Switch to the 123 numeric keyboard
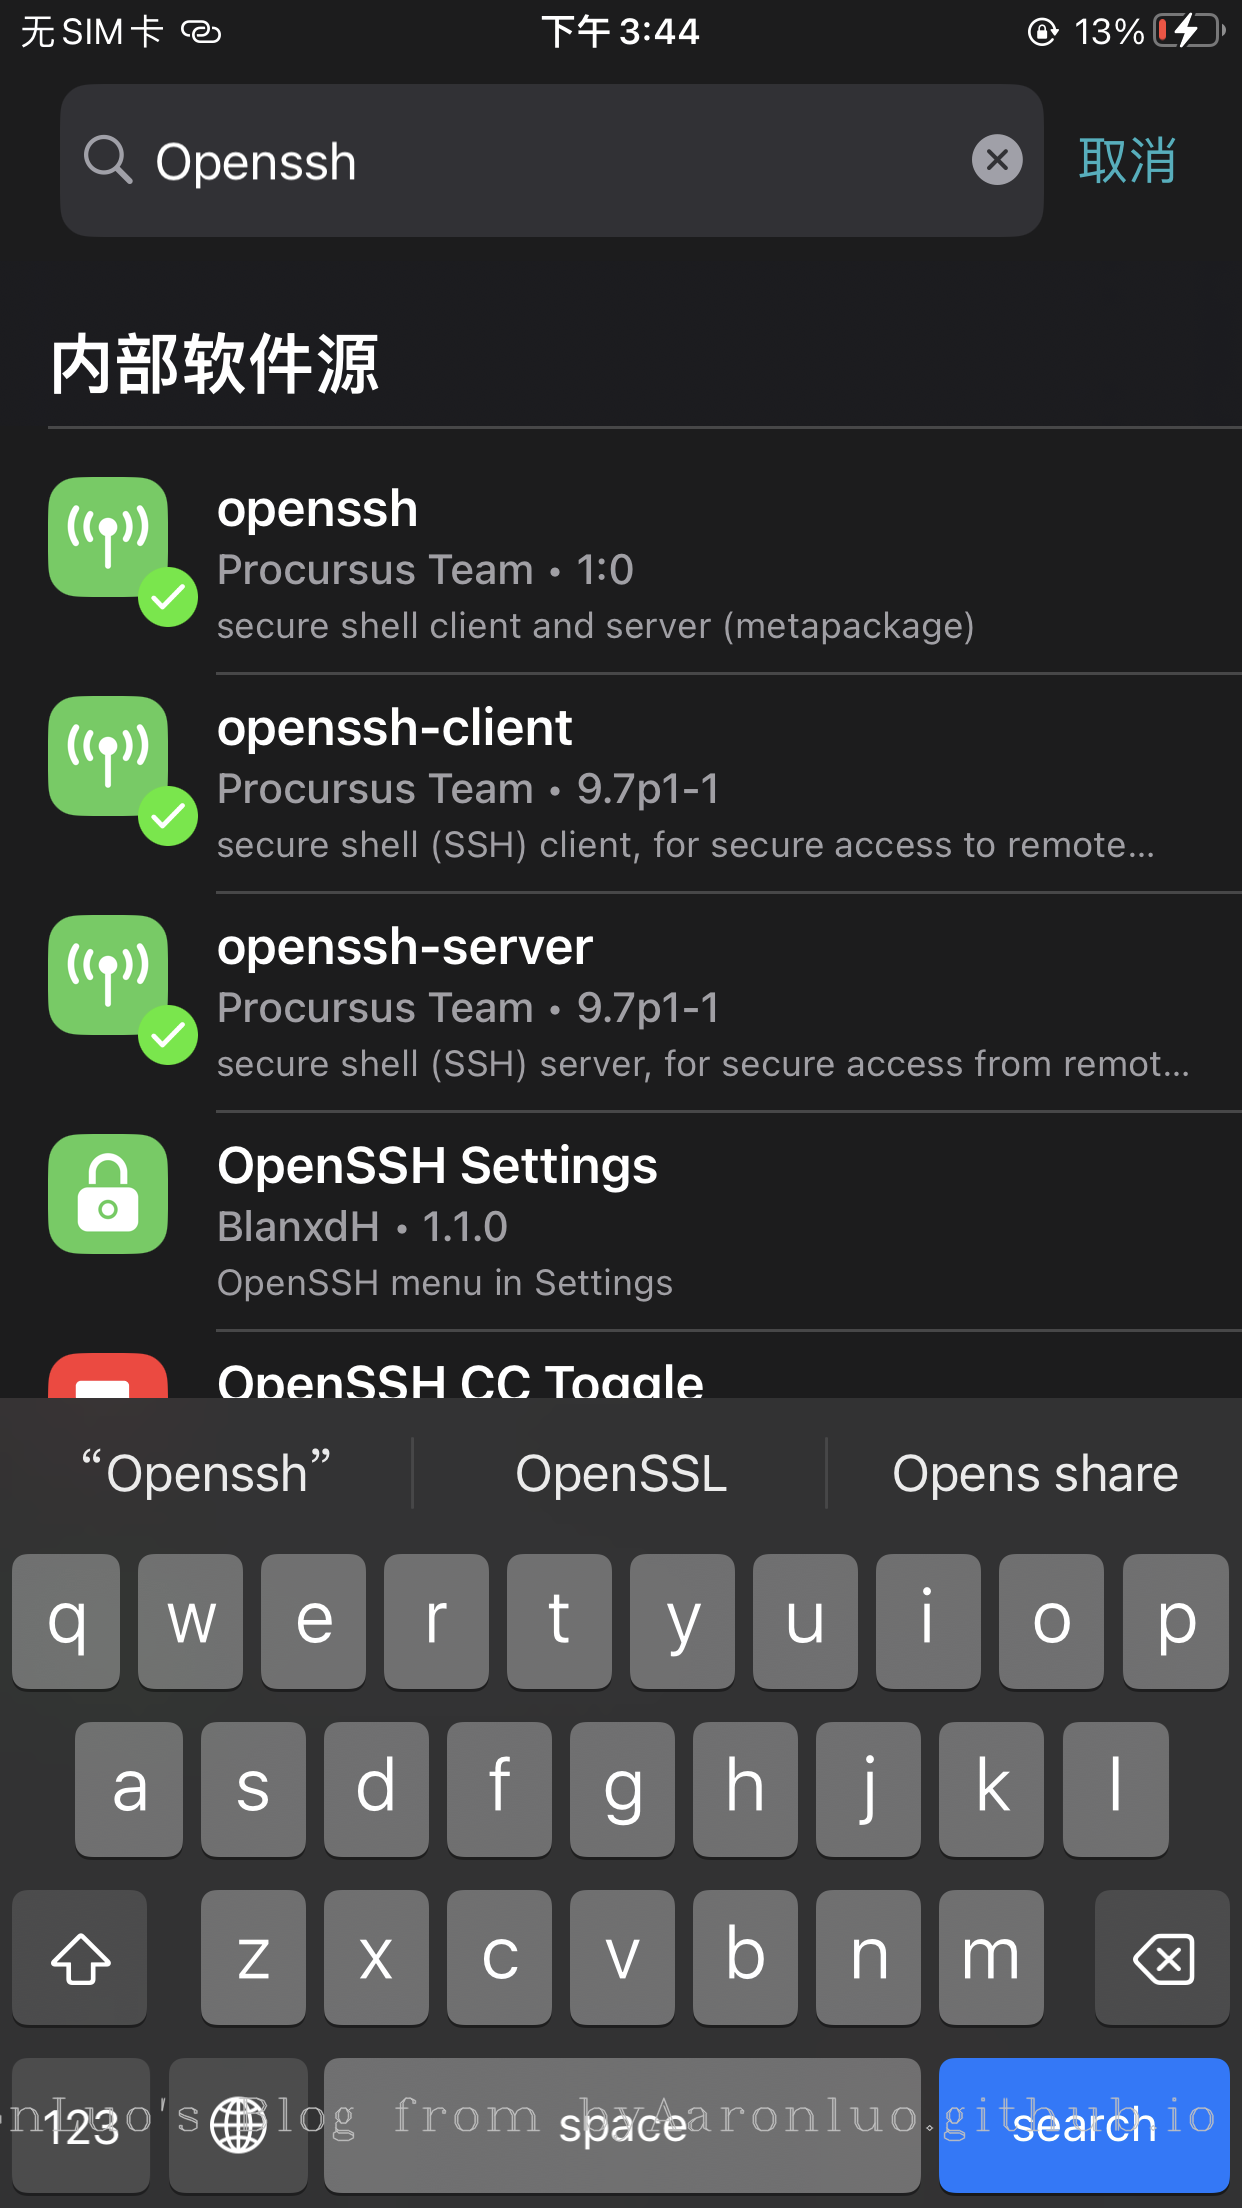Image resolution: width=1242 pixels, height=2208 pixels. coord(81,2125)
